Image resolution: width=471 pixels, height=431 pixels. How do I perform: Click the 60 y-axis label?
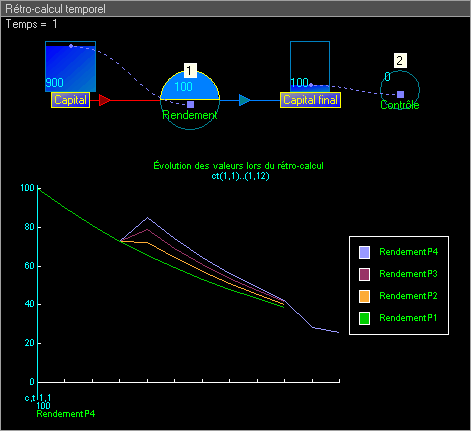pyautogui.click(x=29, y=266)
